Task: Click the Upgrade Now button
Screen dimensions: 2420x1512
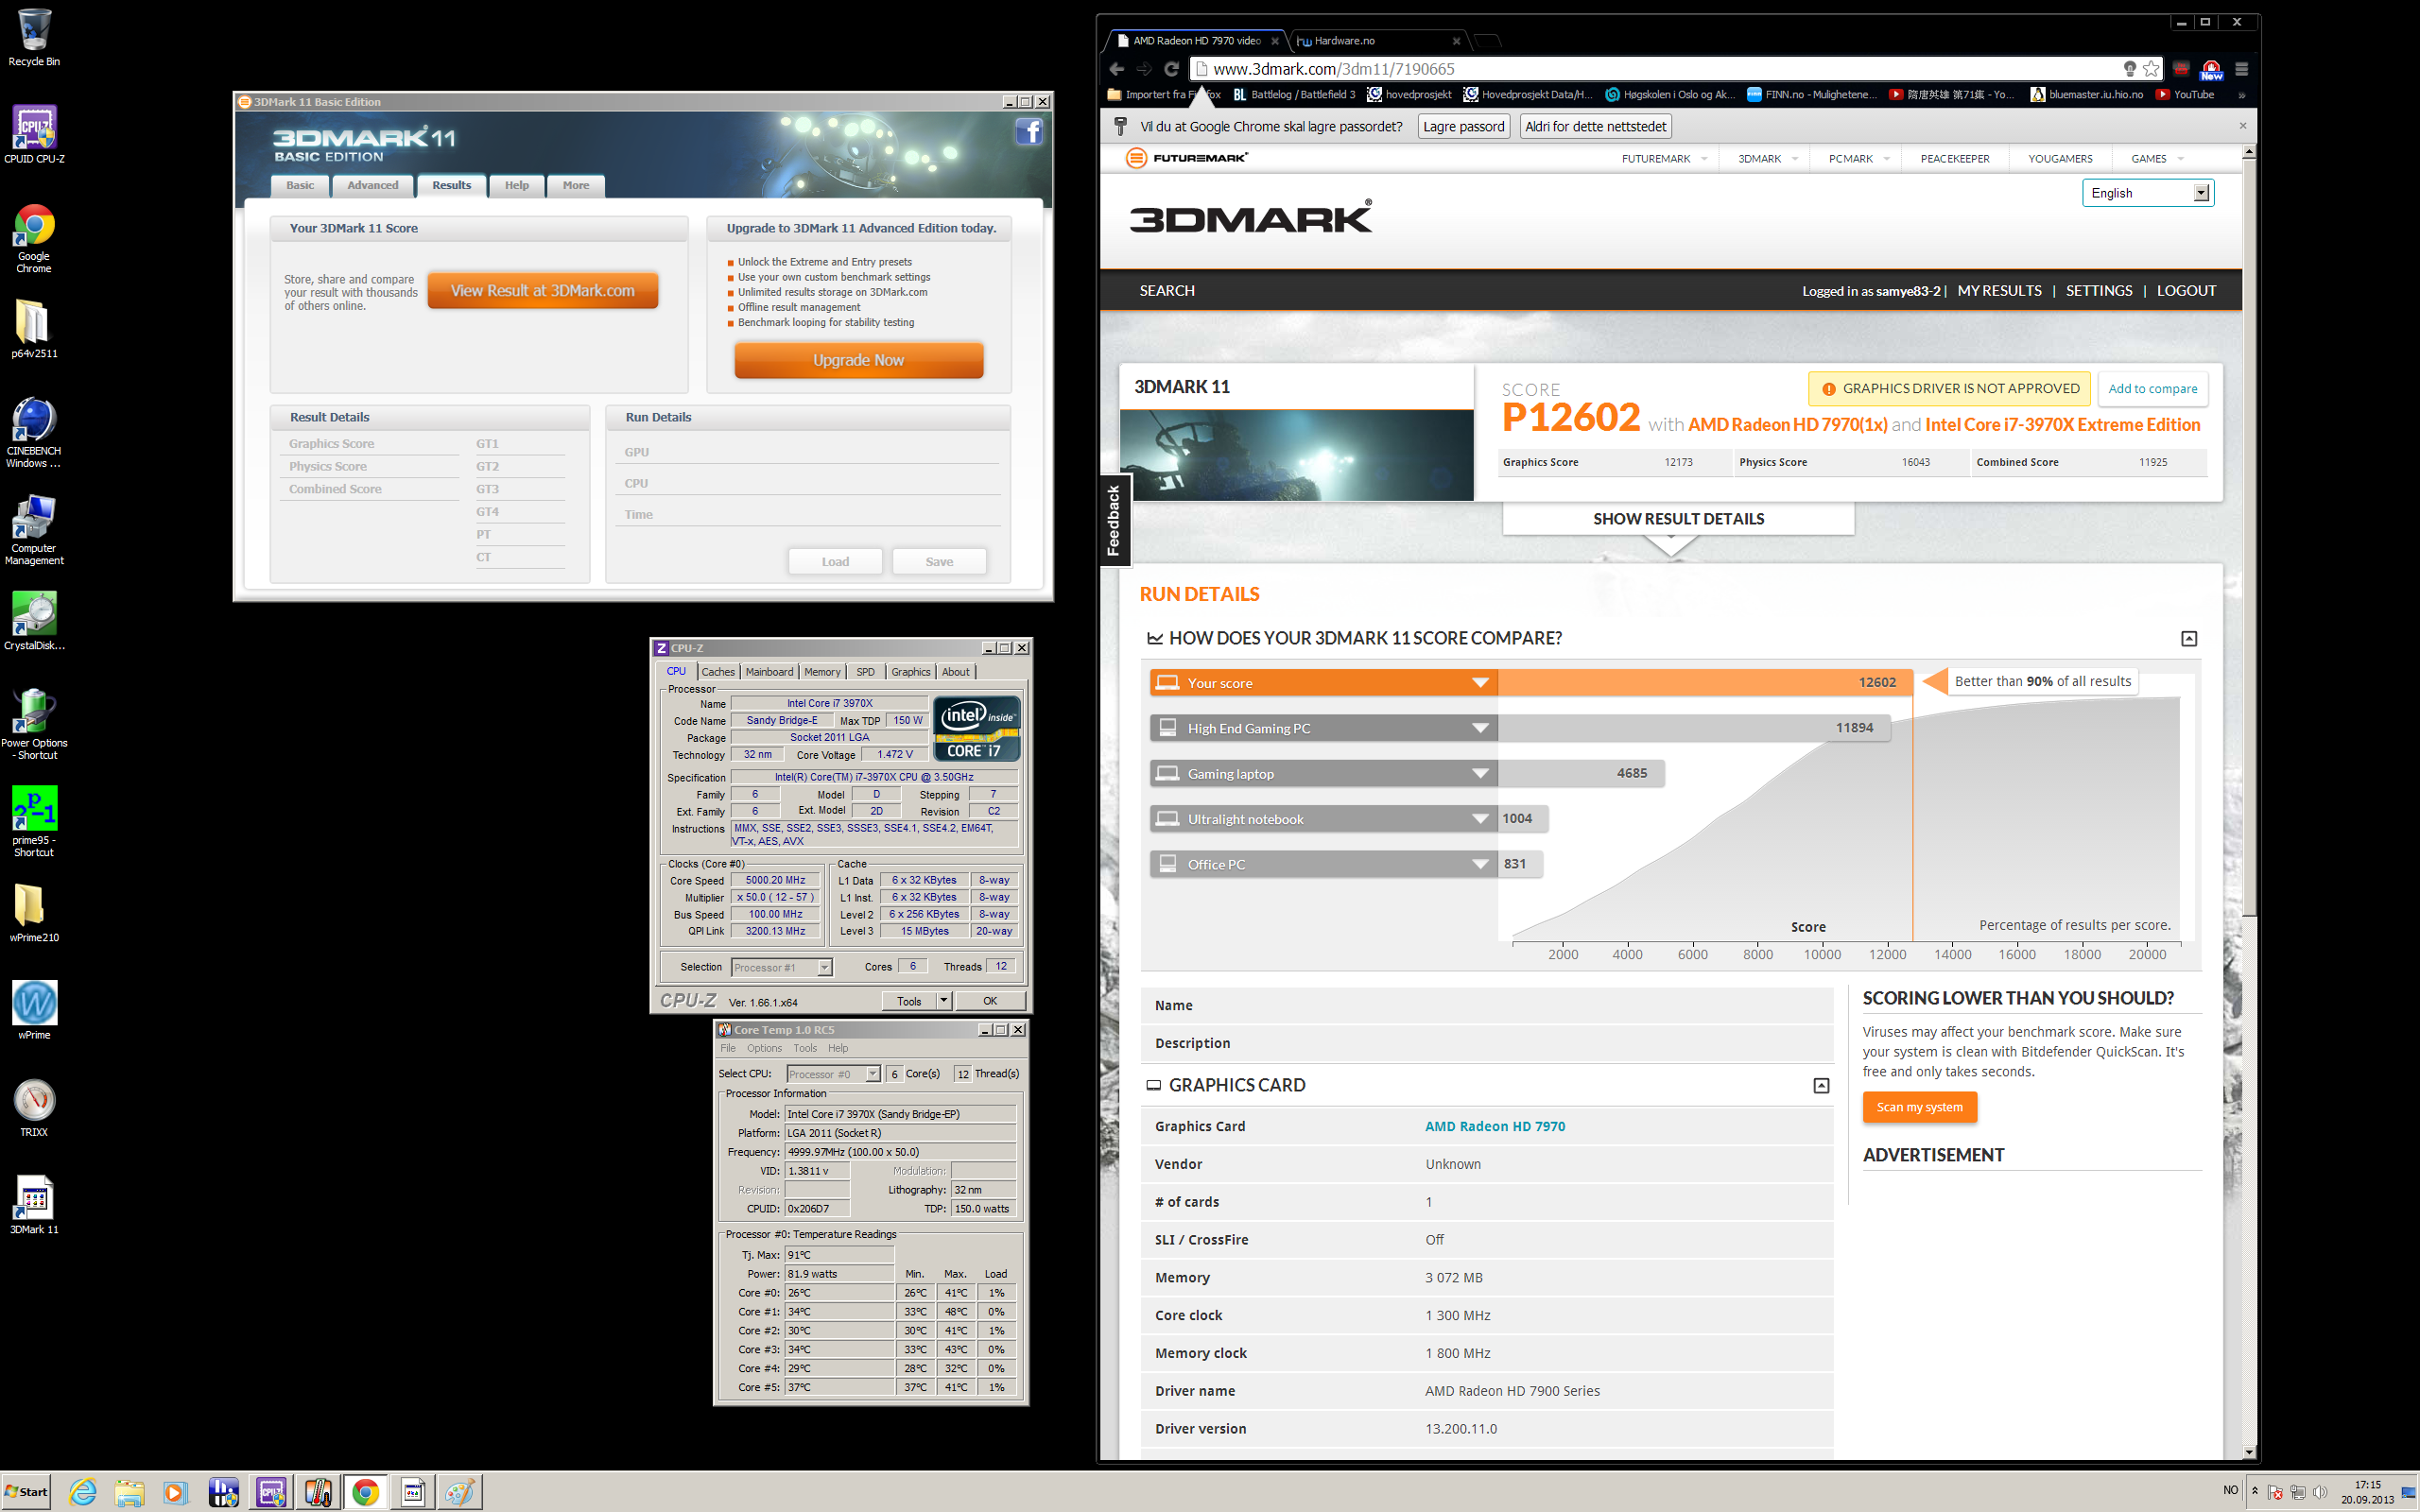Action: click(858, 360)
